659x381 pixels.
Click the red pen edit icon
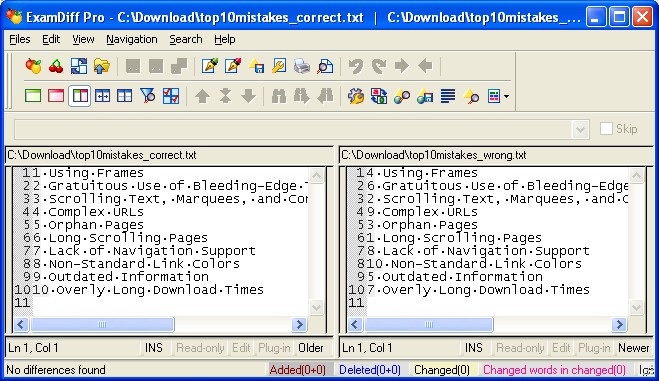[x=232, y=66]
